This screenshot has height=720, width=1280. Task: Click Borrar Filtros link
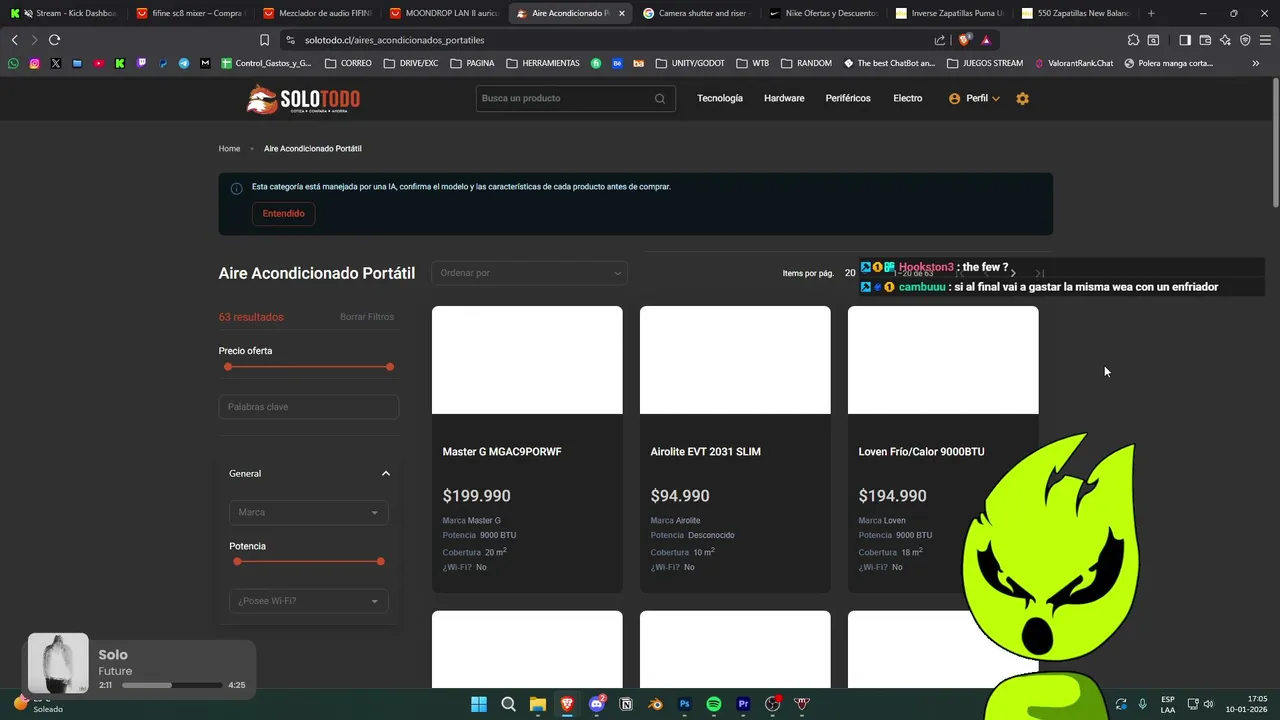pos(367,317)
